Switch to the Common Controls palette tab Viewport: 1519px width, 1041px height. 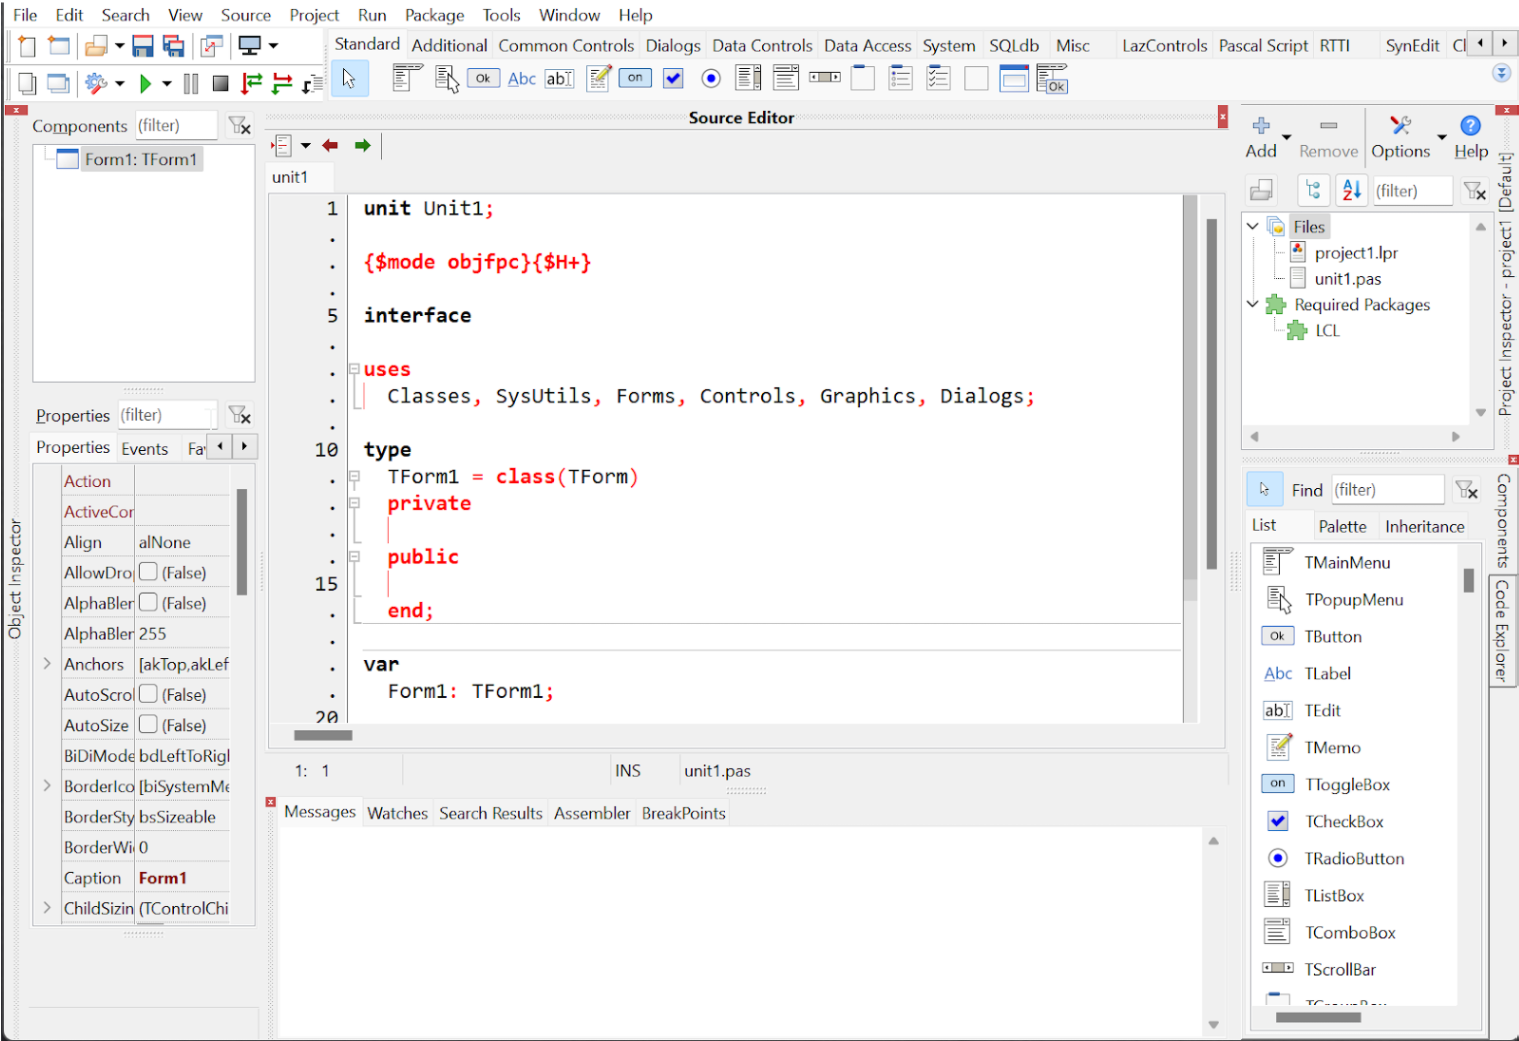(x=566, y=46)
